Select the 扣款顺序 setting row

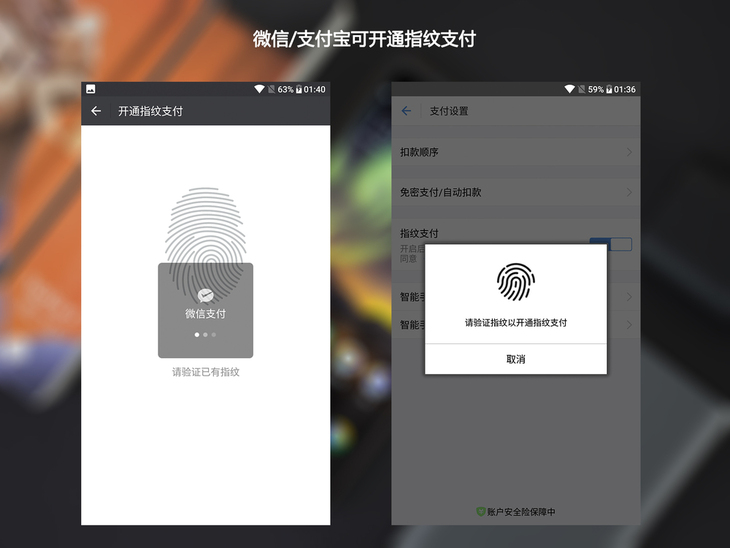[x=516, y=152]
